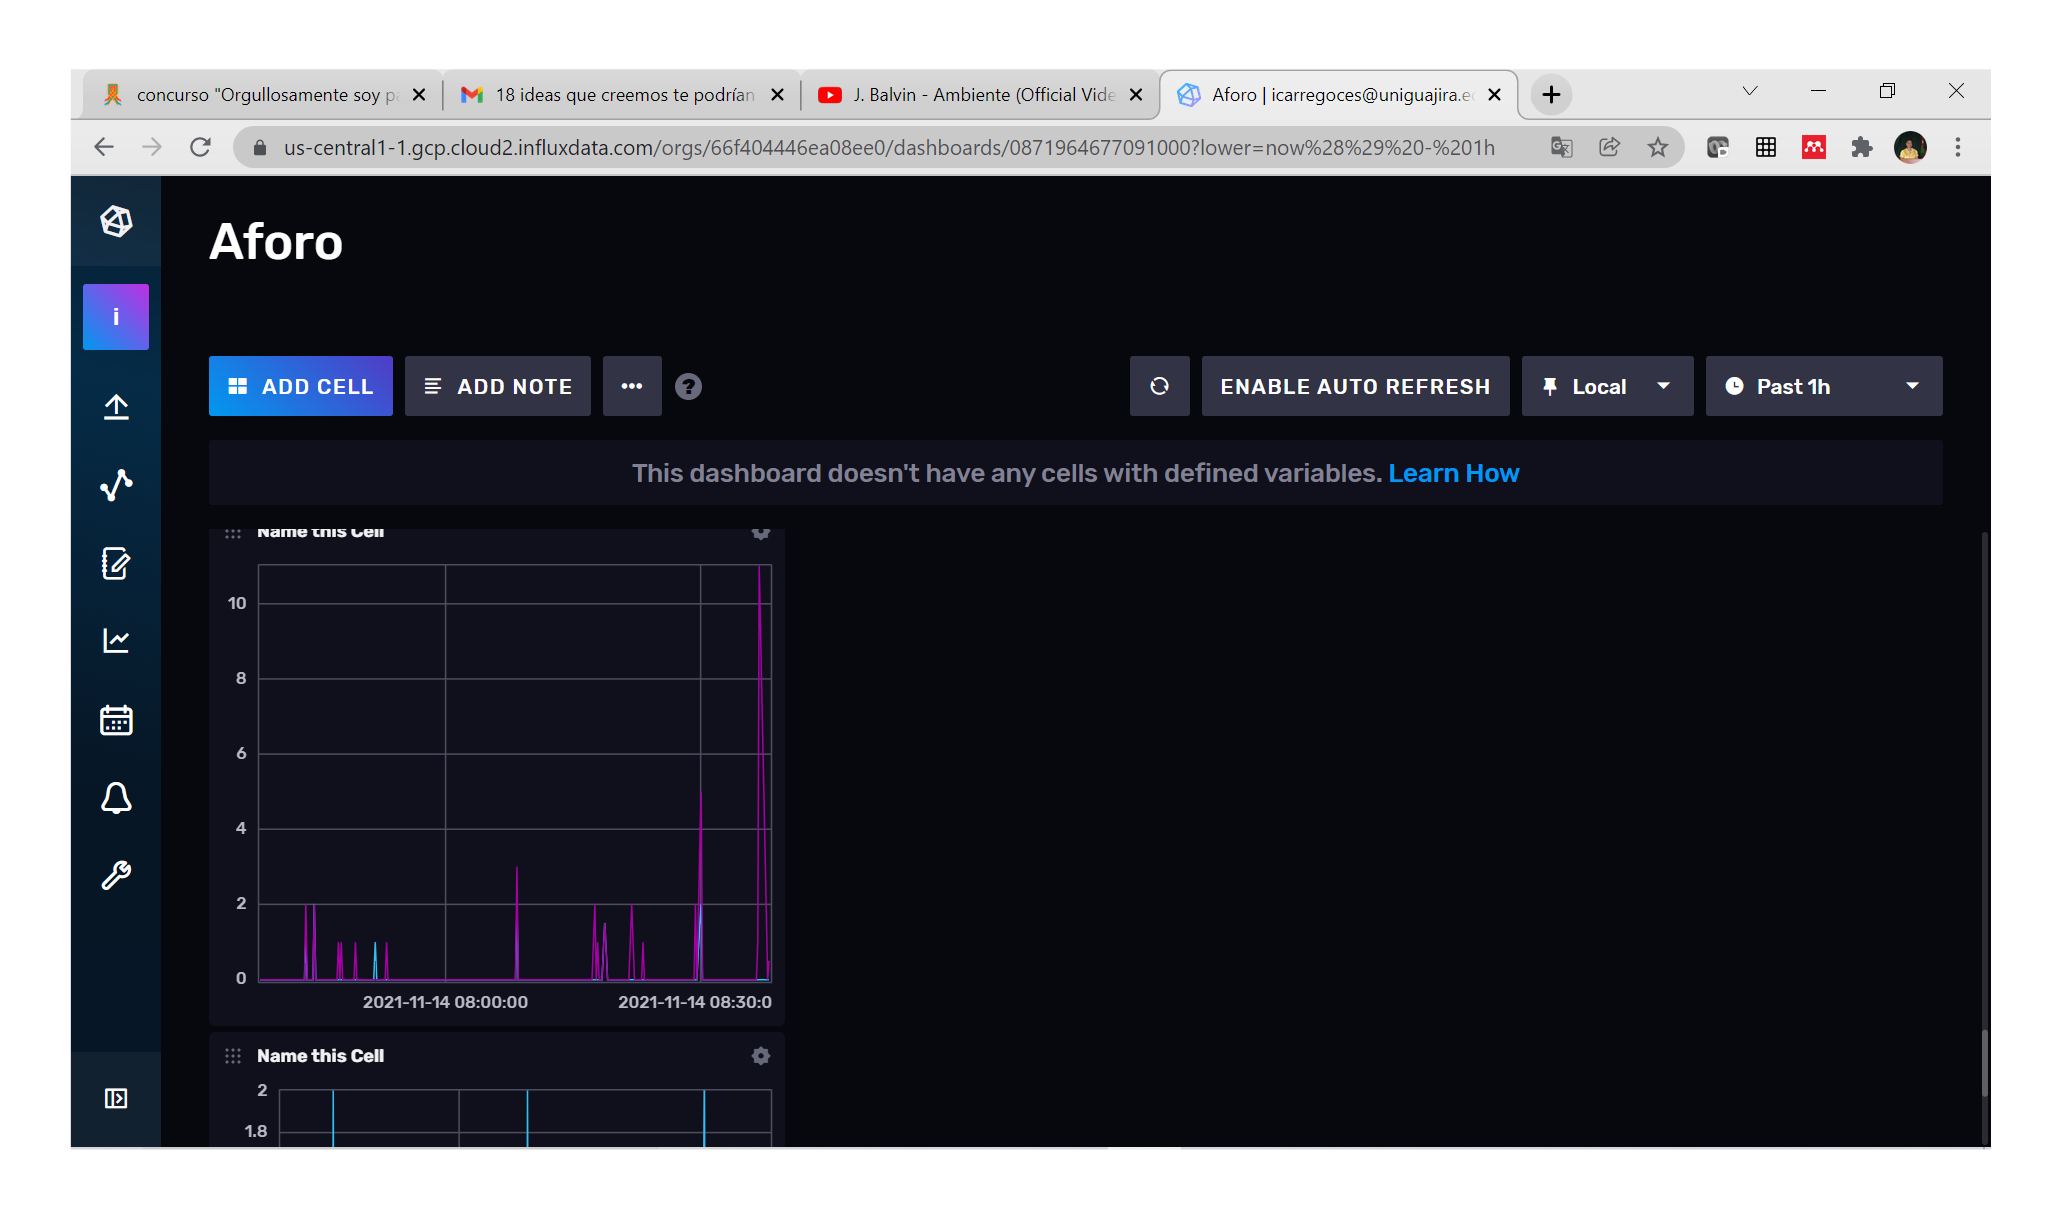Image resolution: width=2062 pixels, height=1219 pixels.
Task: Click the manual refresh icon button
Action: click(x=1159, y=386)
